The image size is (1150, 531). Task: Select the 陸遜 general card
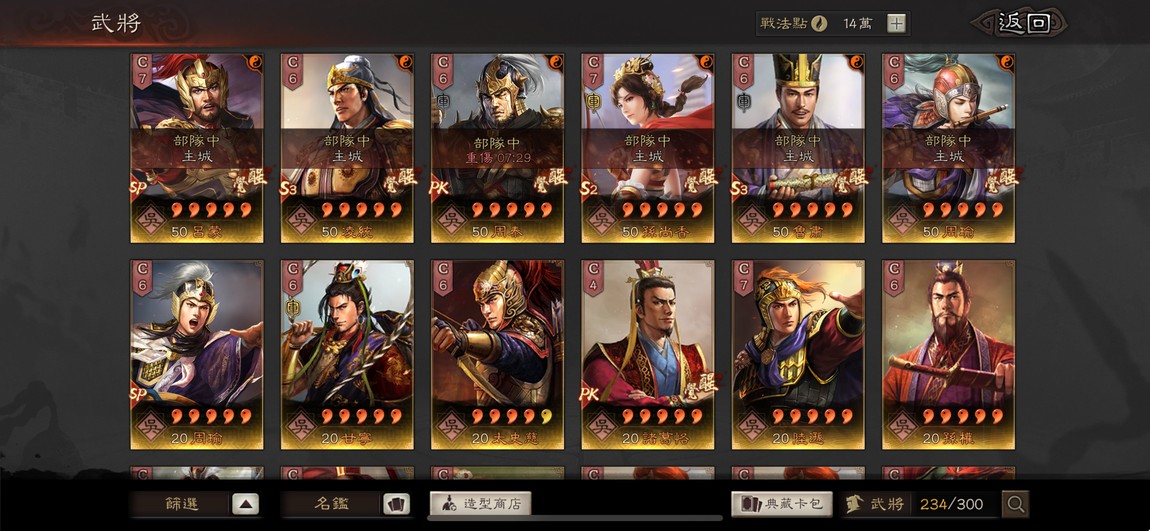(x=798, y=354)
